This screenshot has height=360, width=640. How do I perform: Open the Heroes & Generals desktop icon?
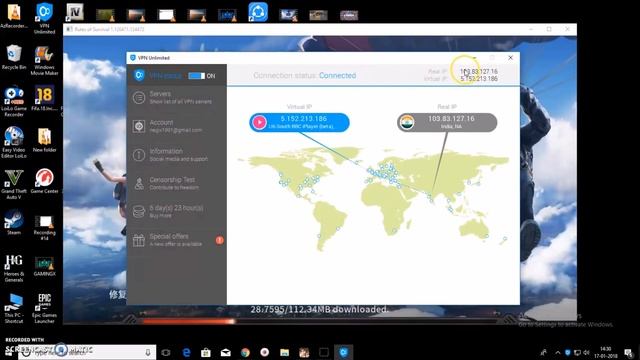tap(14, 268)
